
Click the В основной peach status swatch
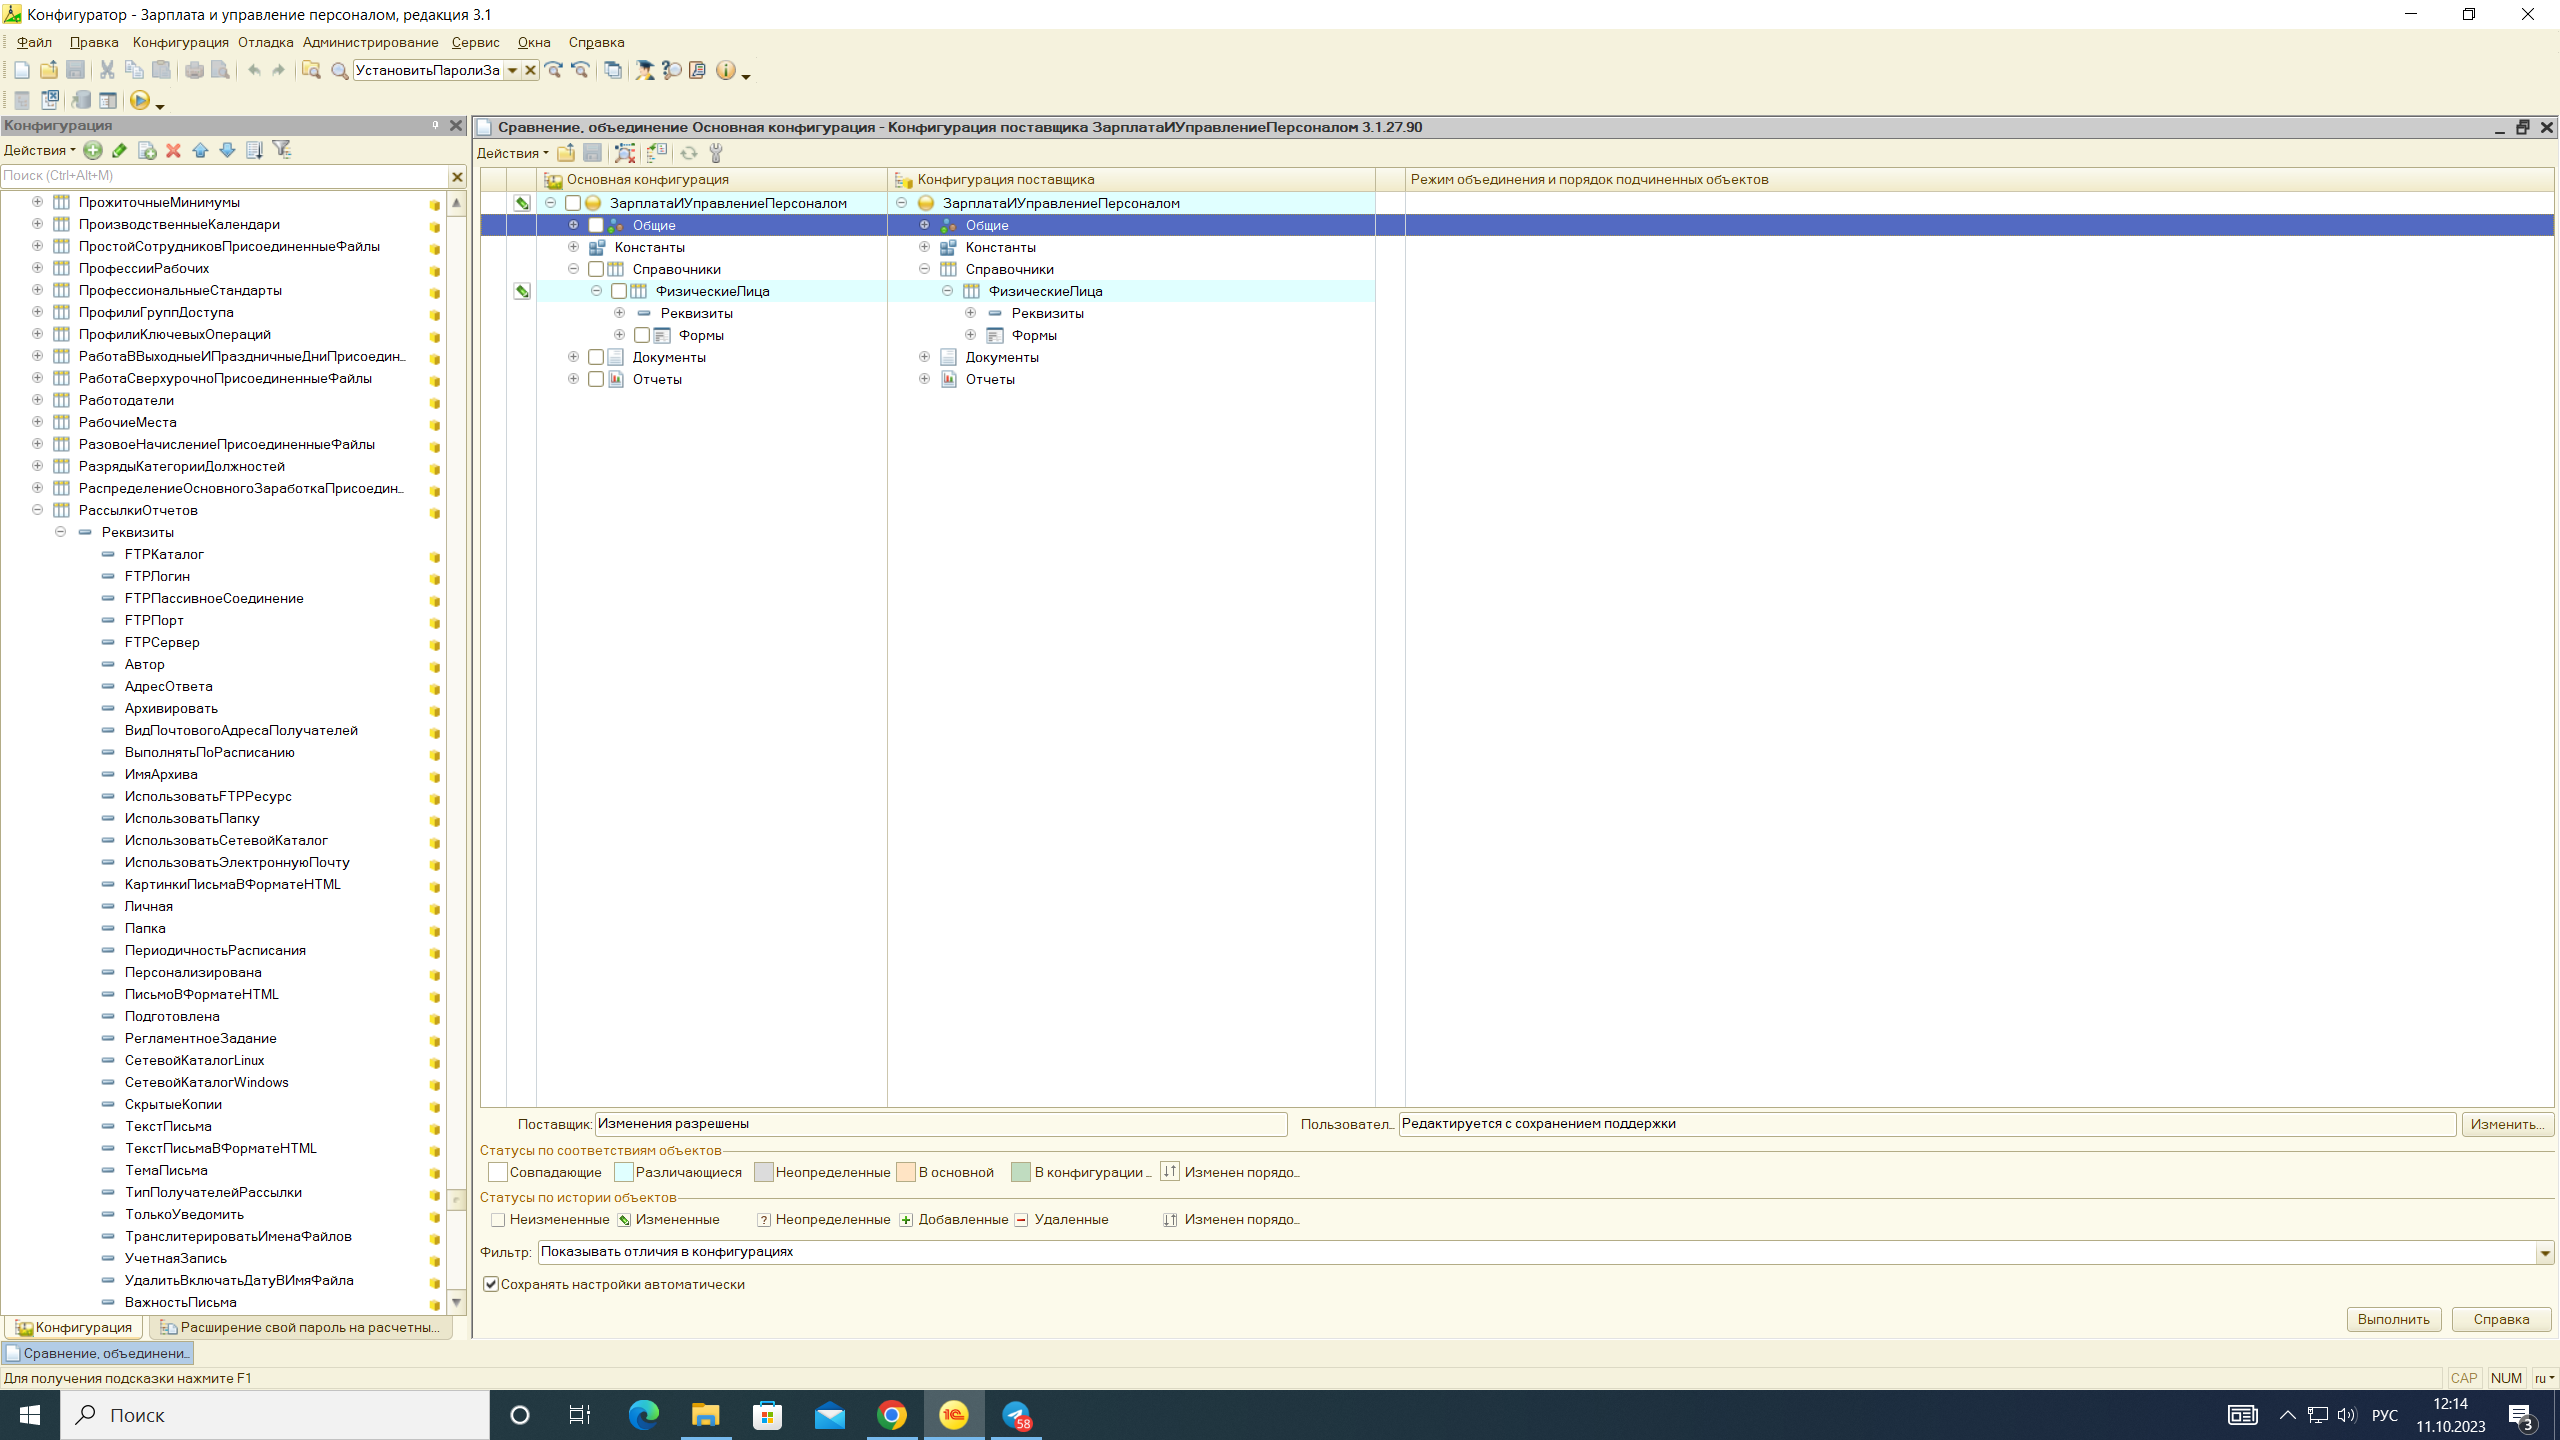[x=906, y=1172]
